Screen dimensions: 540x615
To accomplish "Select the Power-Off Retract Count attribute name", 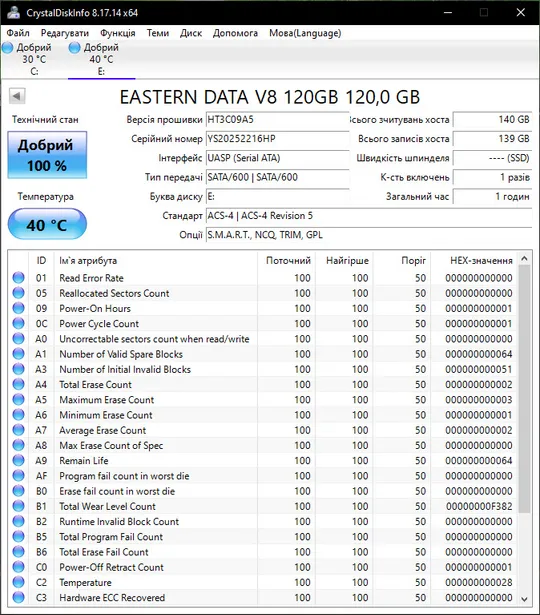I will (x=111, y=567).
